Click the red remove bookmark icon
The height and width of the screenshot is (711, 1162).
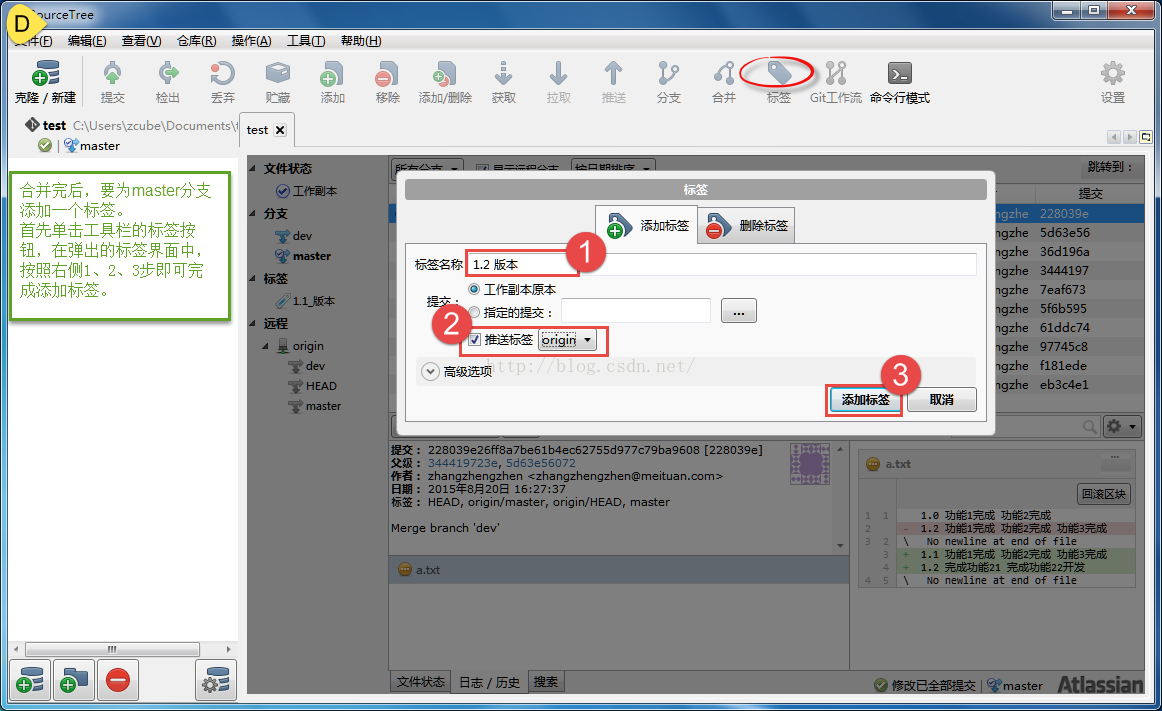click(x=118, y=680)
